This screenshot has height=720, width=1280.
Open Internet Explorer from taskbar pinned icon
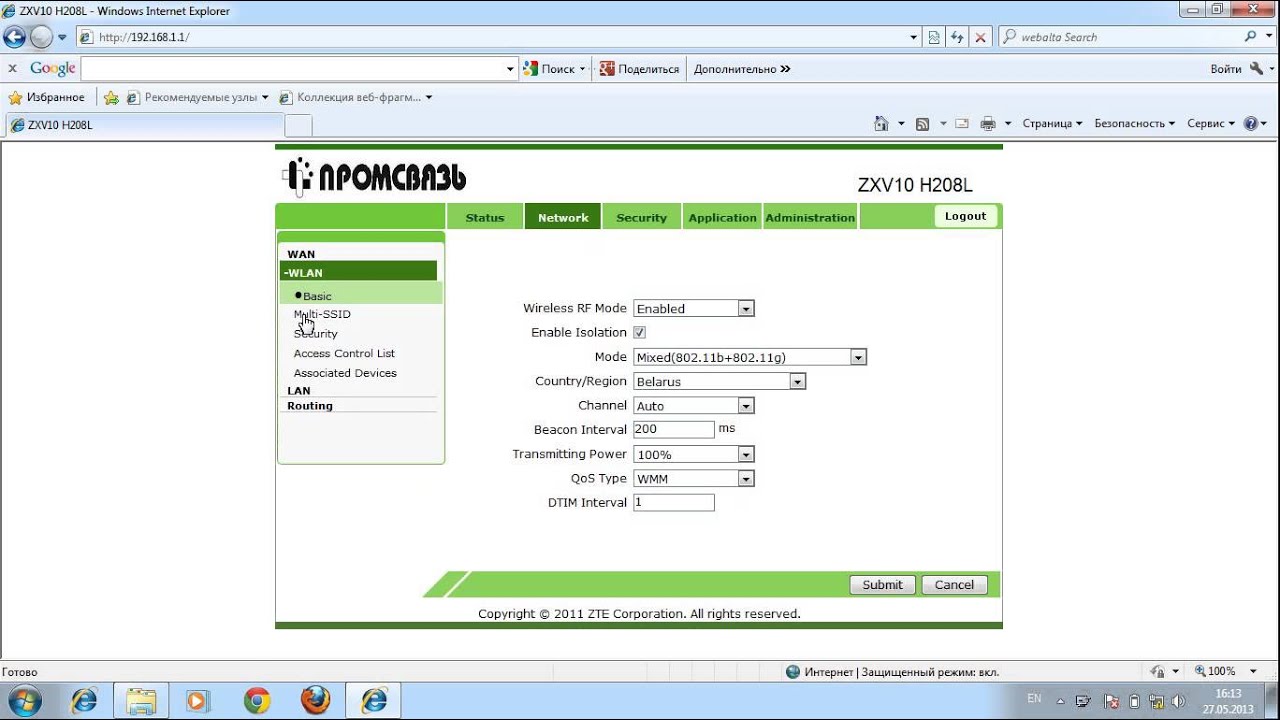point(84,700)
